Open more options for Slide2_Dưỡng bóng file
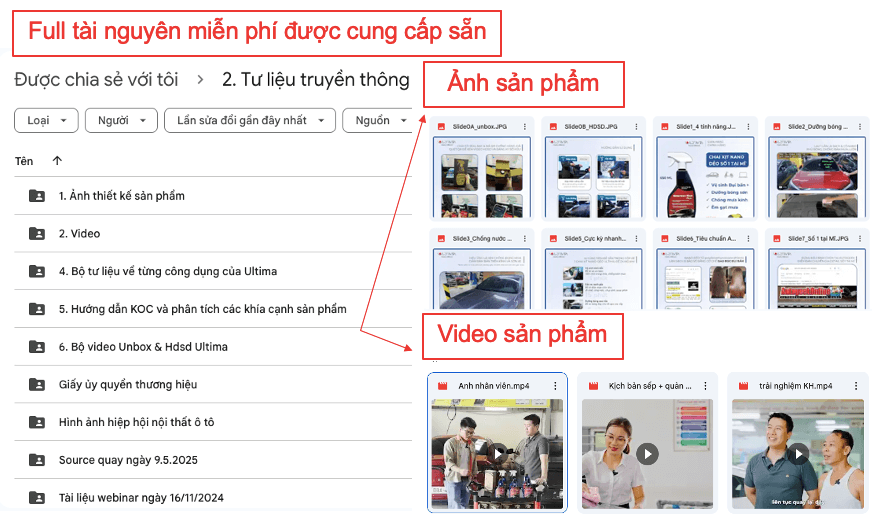879x517 pixels. (x=860, y=127)
